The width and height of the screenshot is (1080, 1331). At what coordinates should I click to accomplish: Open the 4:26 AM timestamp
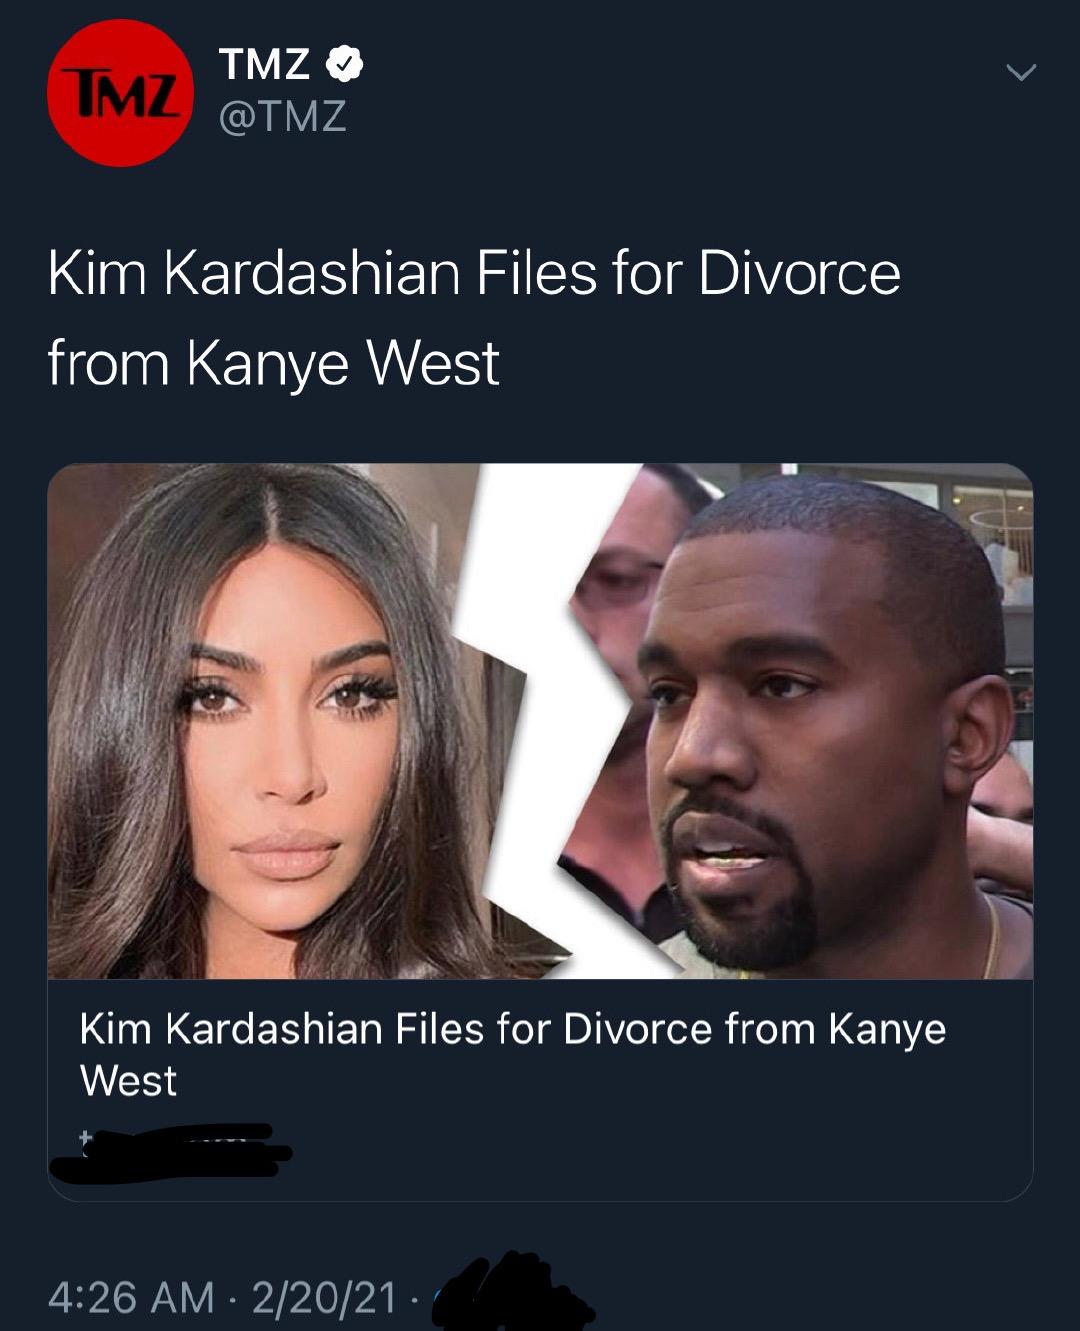[x=131, y=1297]
